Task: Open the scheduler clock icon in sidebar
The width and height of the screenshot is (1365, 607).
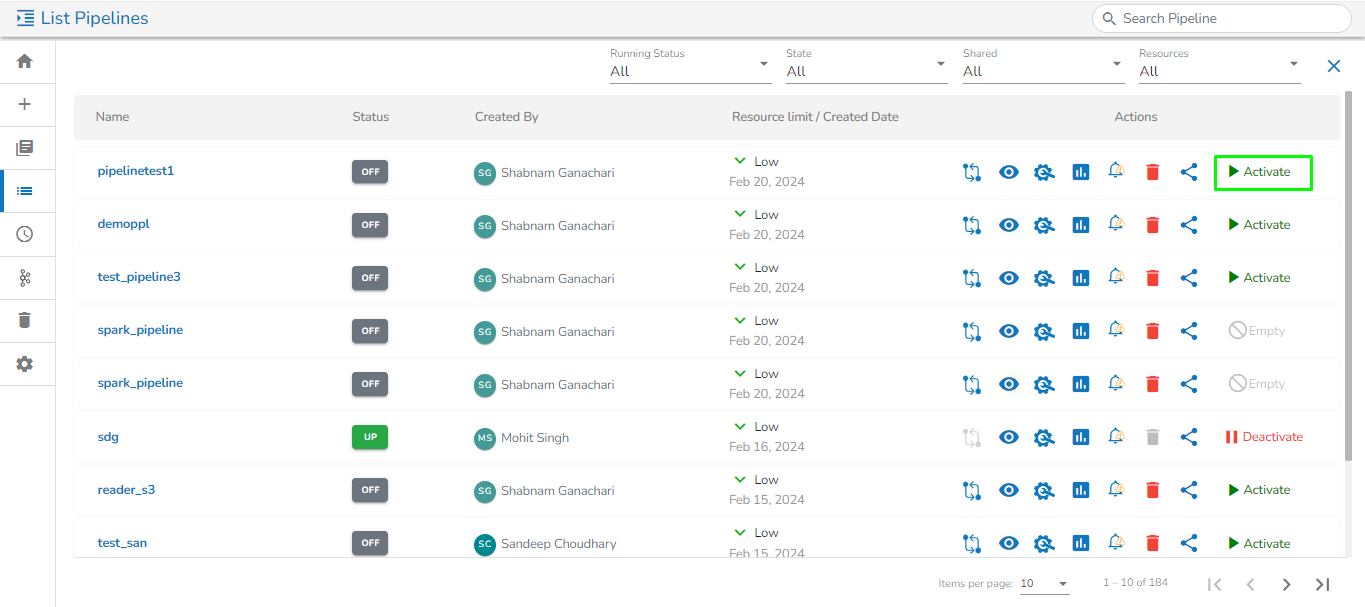Action: click(25, 234)
